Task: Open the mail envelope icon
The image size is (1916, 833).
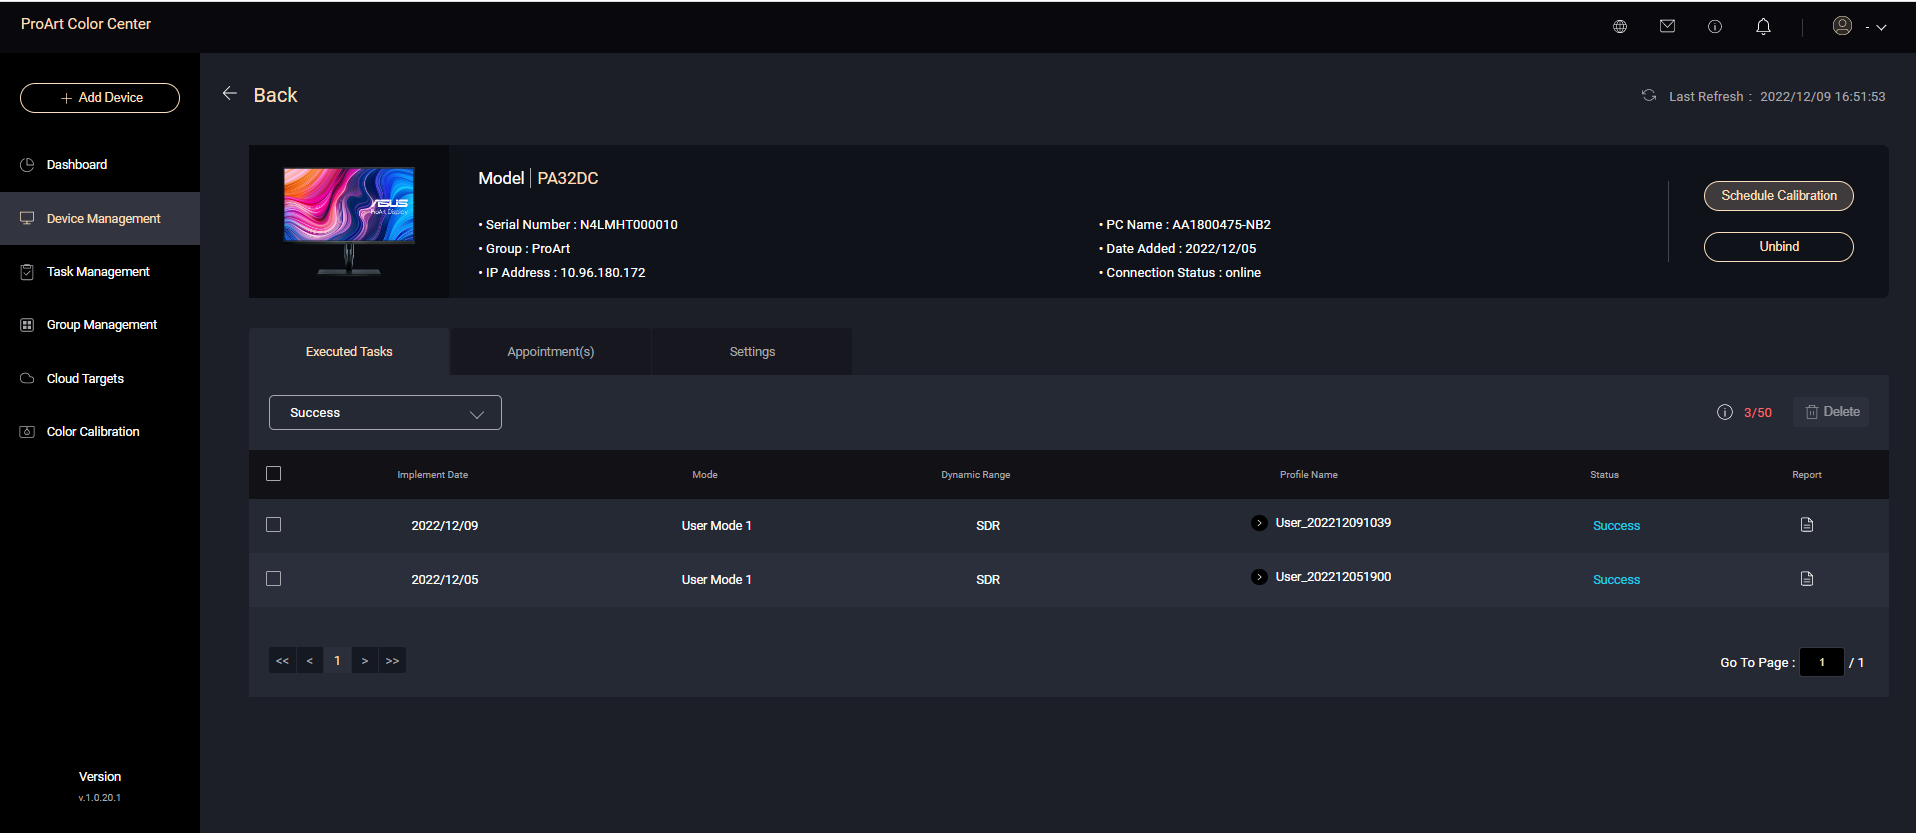Action: 1667,27
